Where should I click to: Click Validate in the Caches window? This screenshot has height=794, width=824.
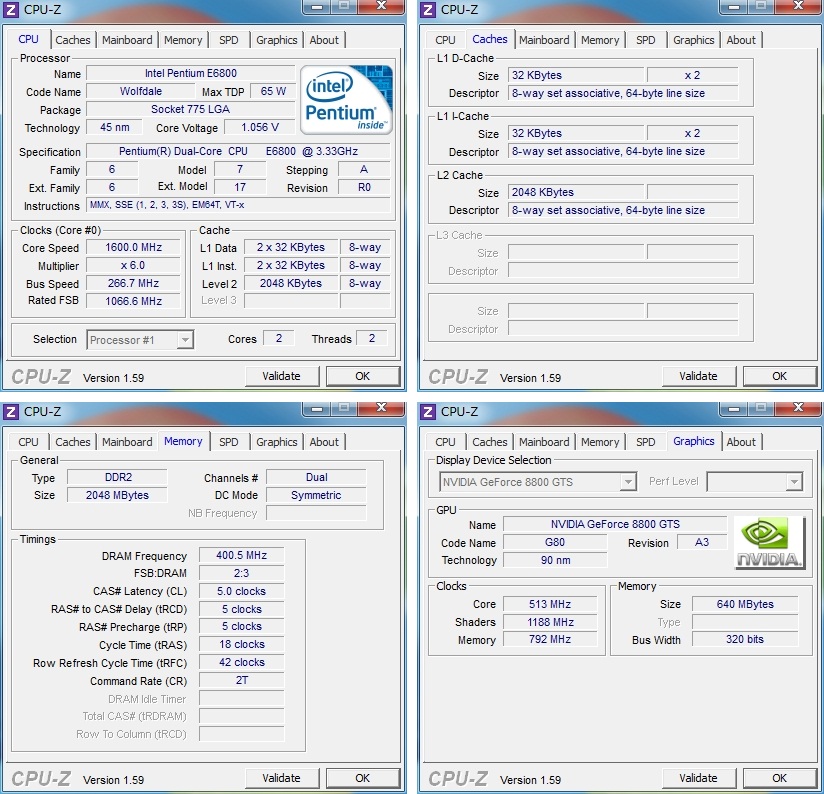[x=698, y=376]
